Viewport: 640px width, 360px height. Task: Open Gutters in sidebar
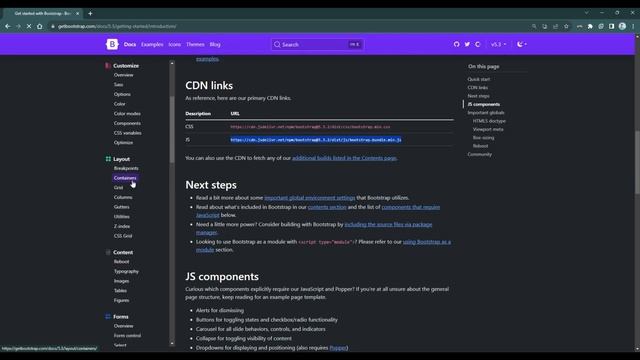pos(122,207)
